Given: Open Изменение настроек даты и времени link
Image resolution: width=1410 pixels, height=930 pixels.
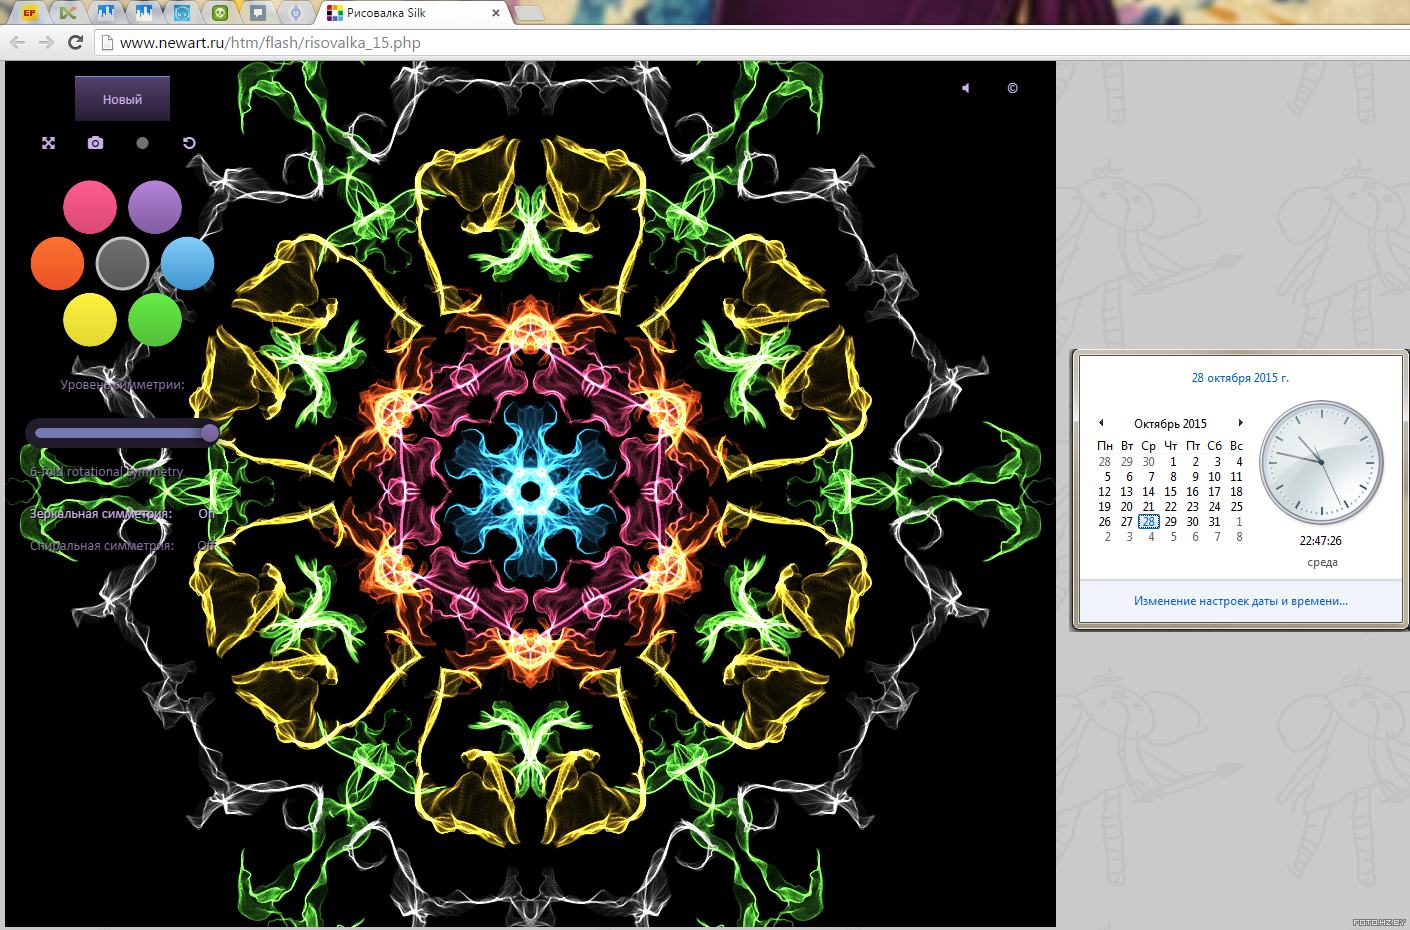Looking at the screenshot, I should [x=1241, y=601].
